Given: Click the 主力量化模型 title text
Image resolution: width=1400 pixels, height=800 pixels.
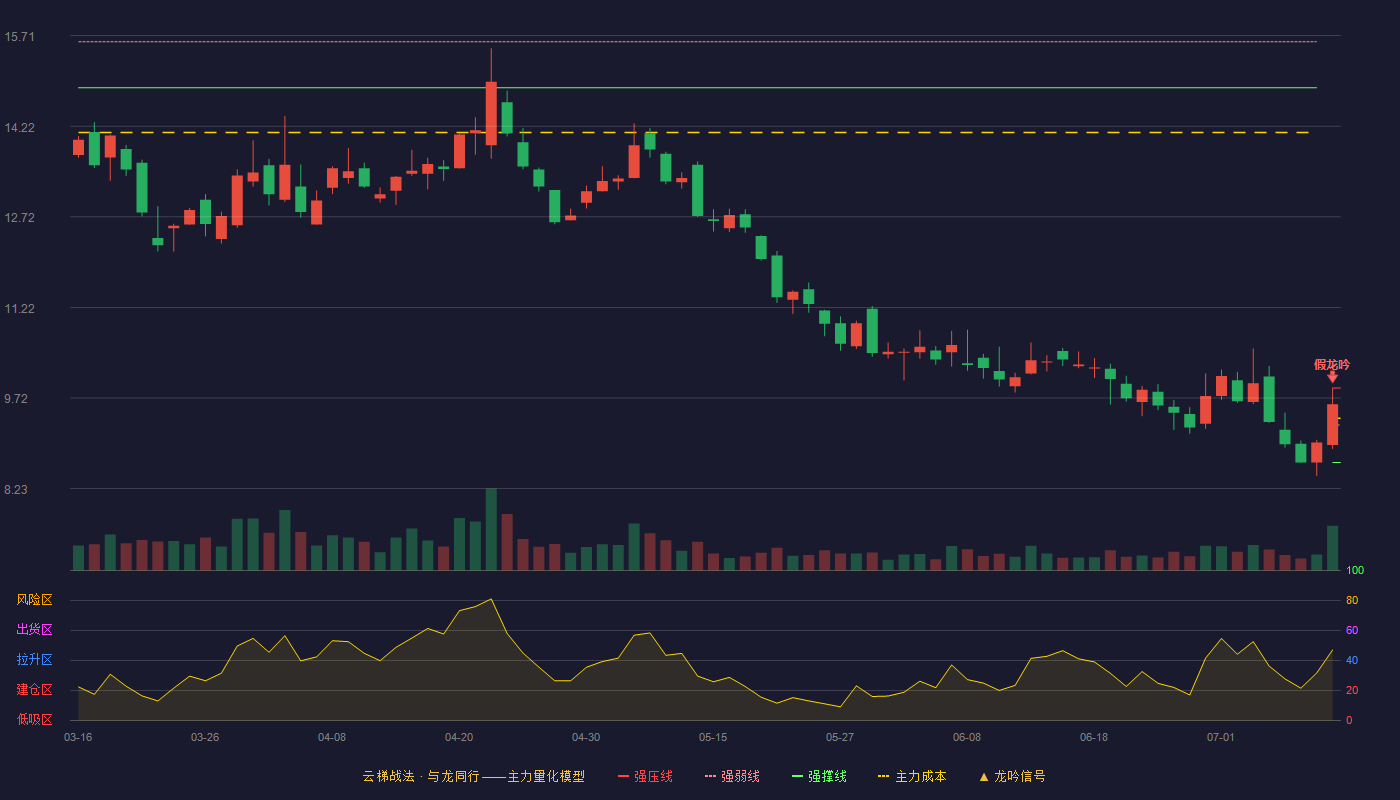Looking at the screenshot, I should pyautogui.click(x=546, y=776).
